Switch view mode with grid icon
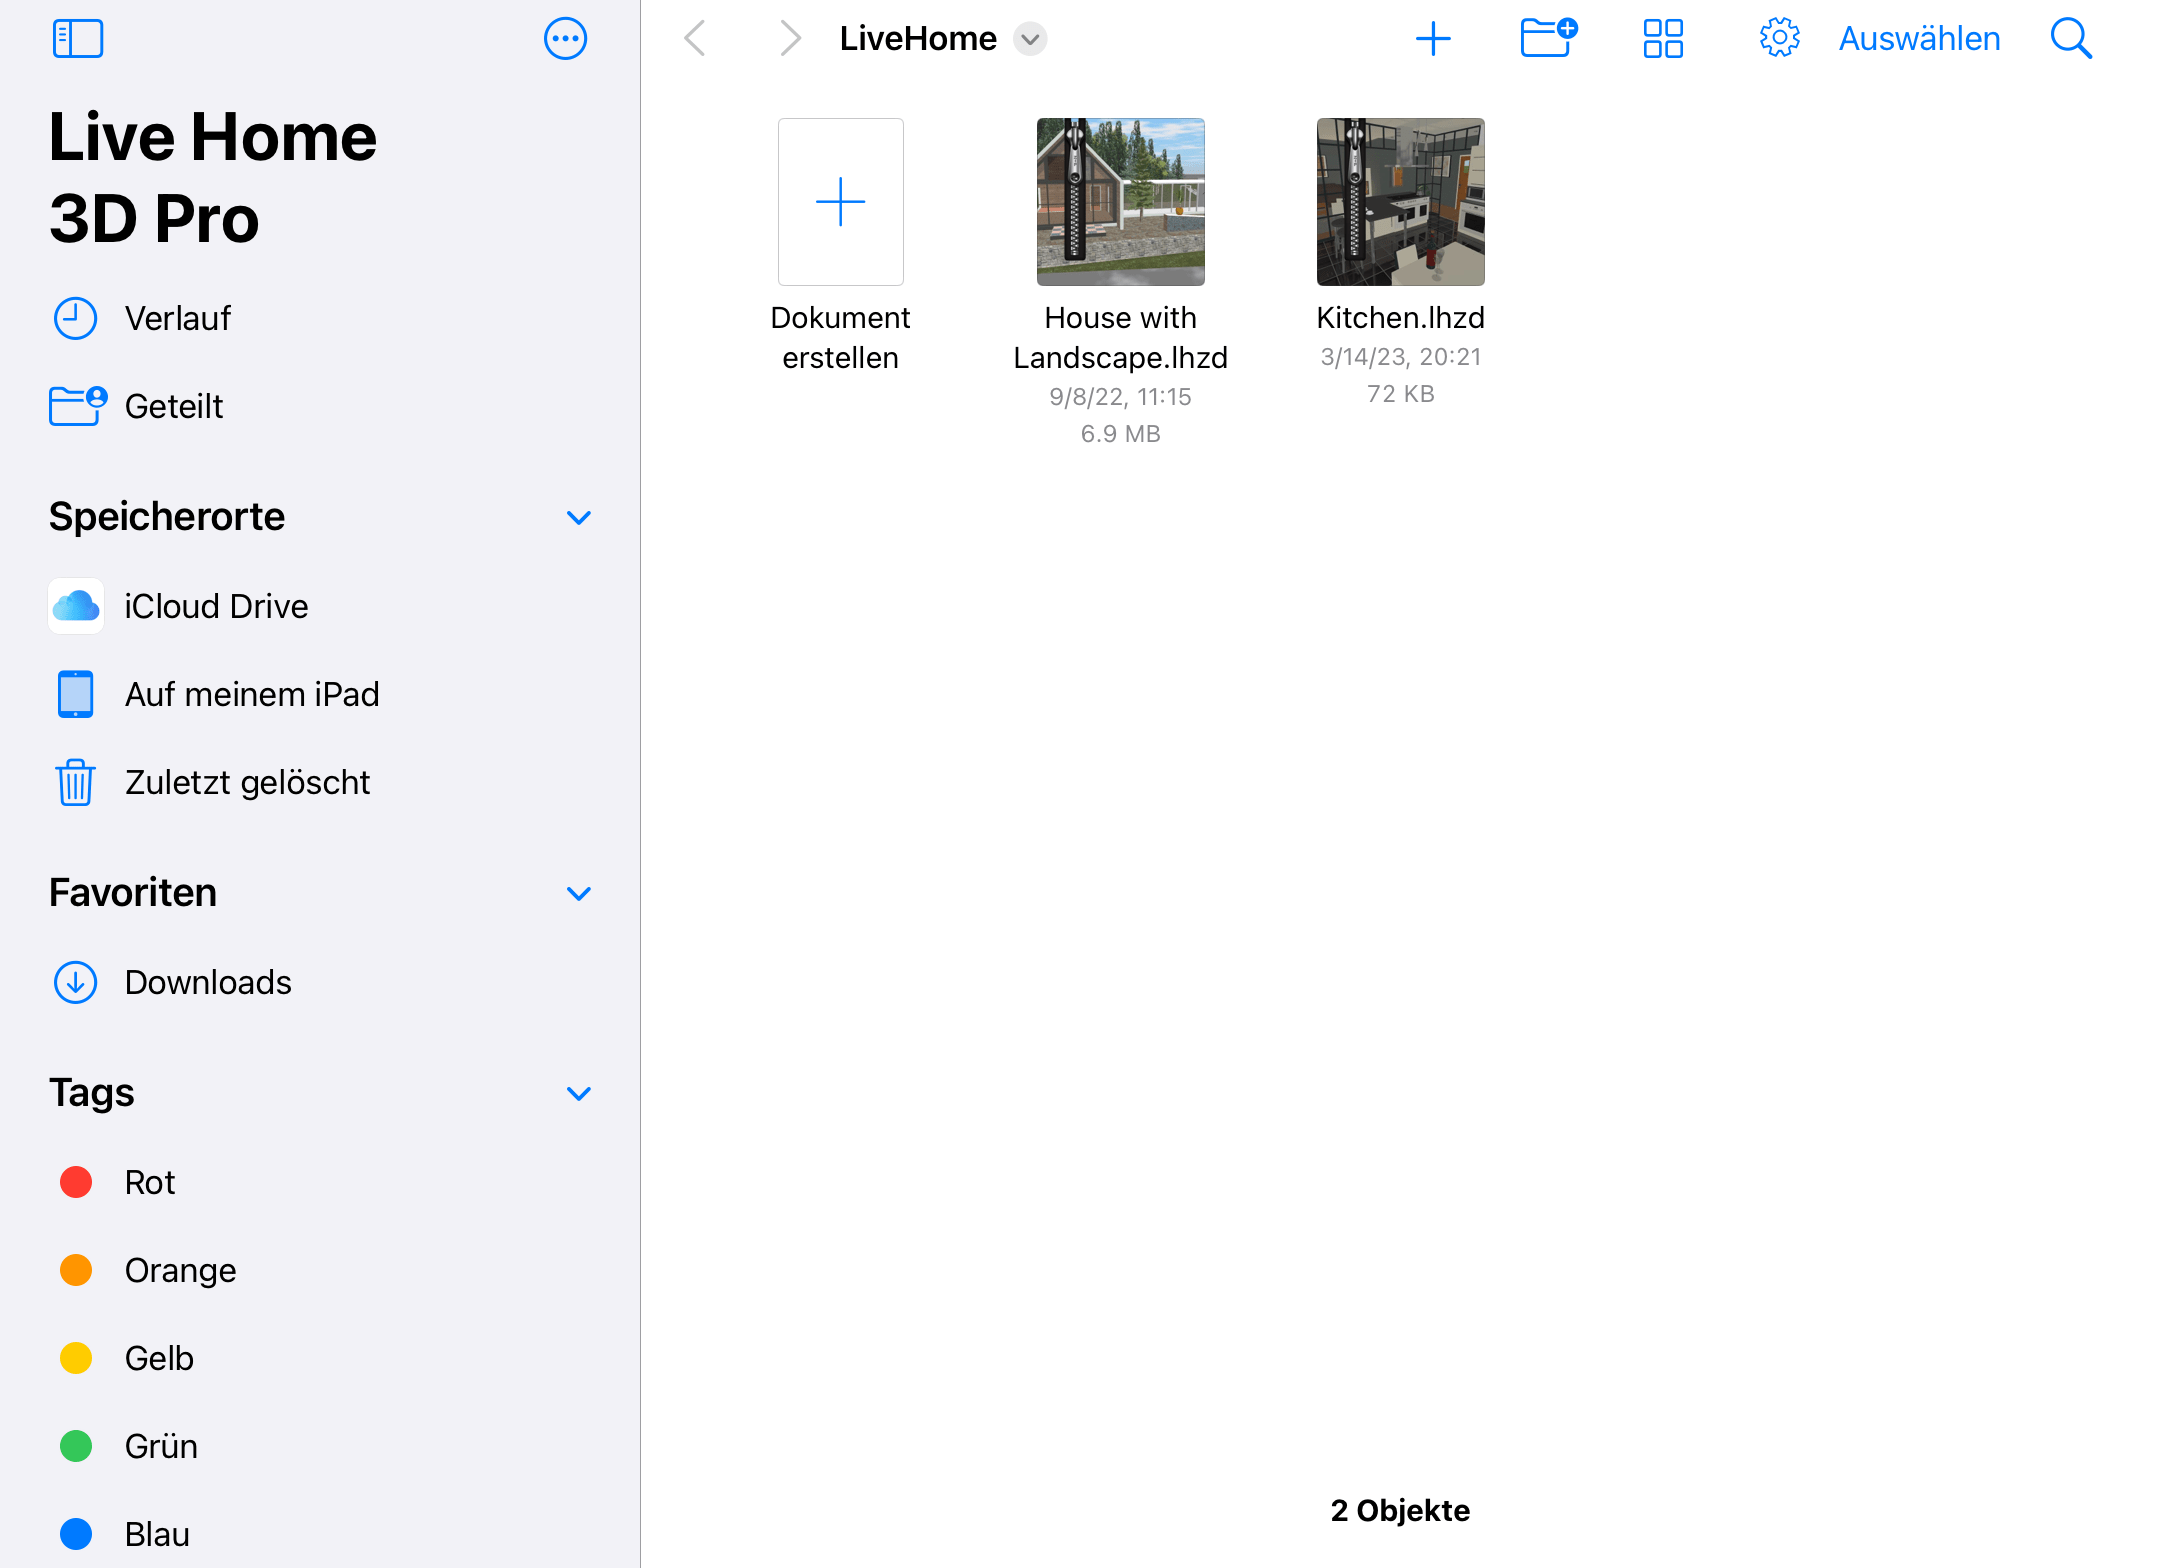This screenshot has width=2160, height=1568. [1663, 39]
